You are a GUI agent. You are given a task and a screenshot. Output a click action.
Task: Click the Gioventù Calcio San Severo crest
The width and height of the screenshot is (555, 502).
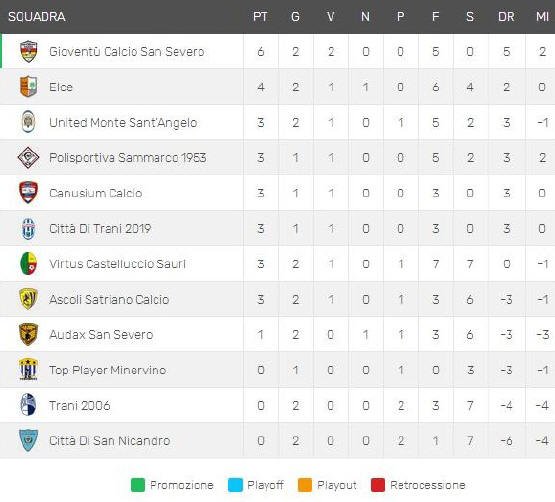point(28,51)
